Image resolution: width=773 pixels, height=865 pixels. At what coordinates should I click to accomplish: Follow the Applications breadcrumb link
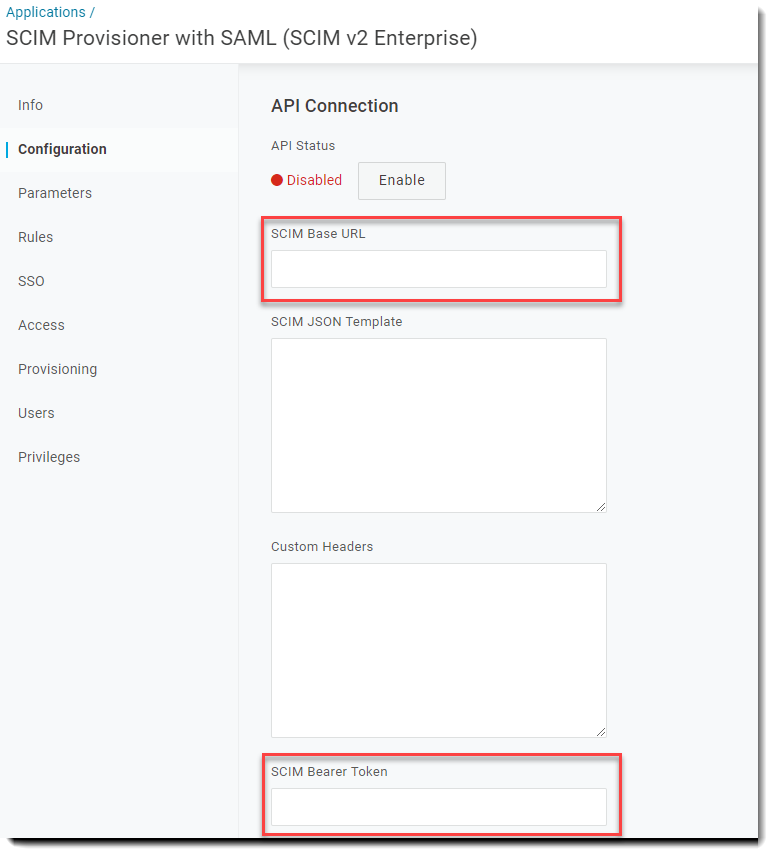point(46,12)
